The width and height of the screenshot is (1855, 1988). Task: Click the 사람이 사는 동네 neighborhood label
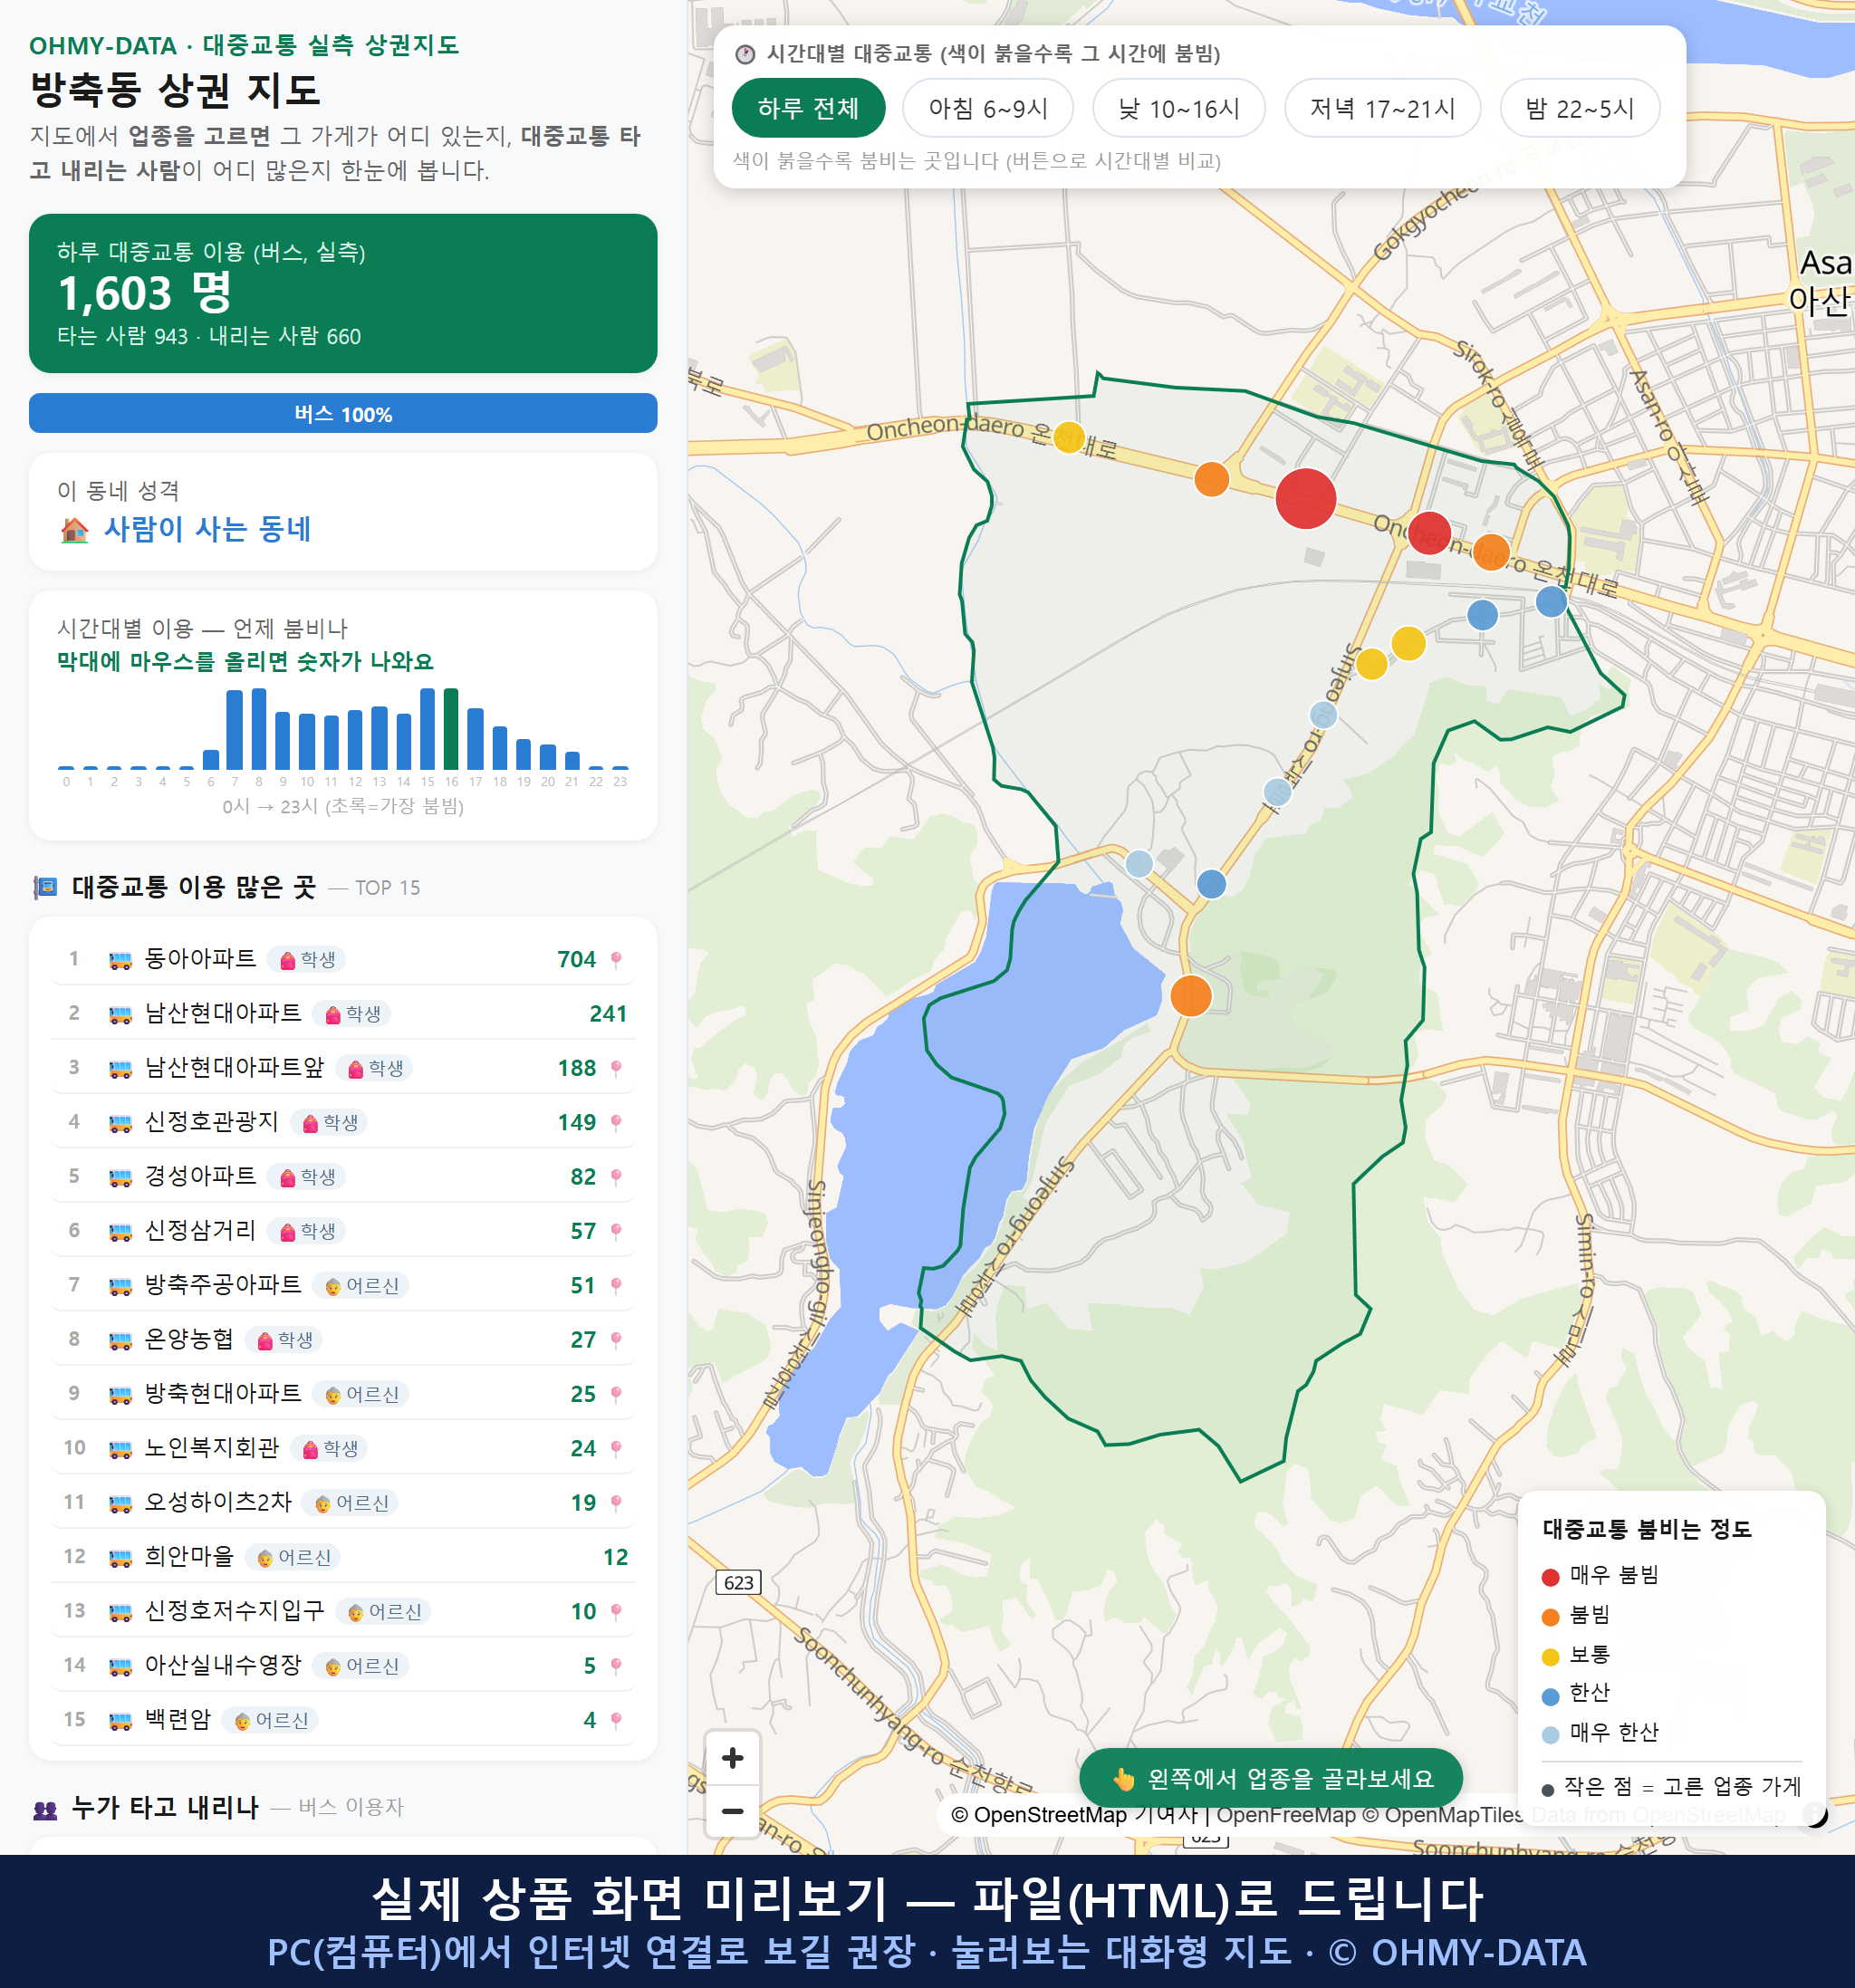[208, 529]
